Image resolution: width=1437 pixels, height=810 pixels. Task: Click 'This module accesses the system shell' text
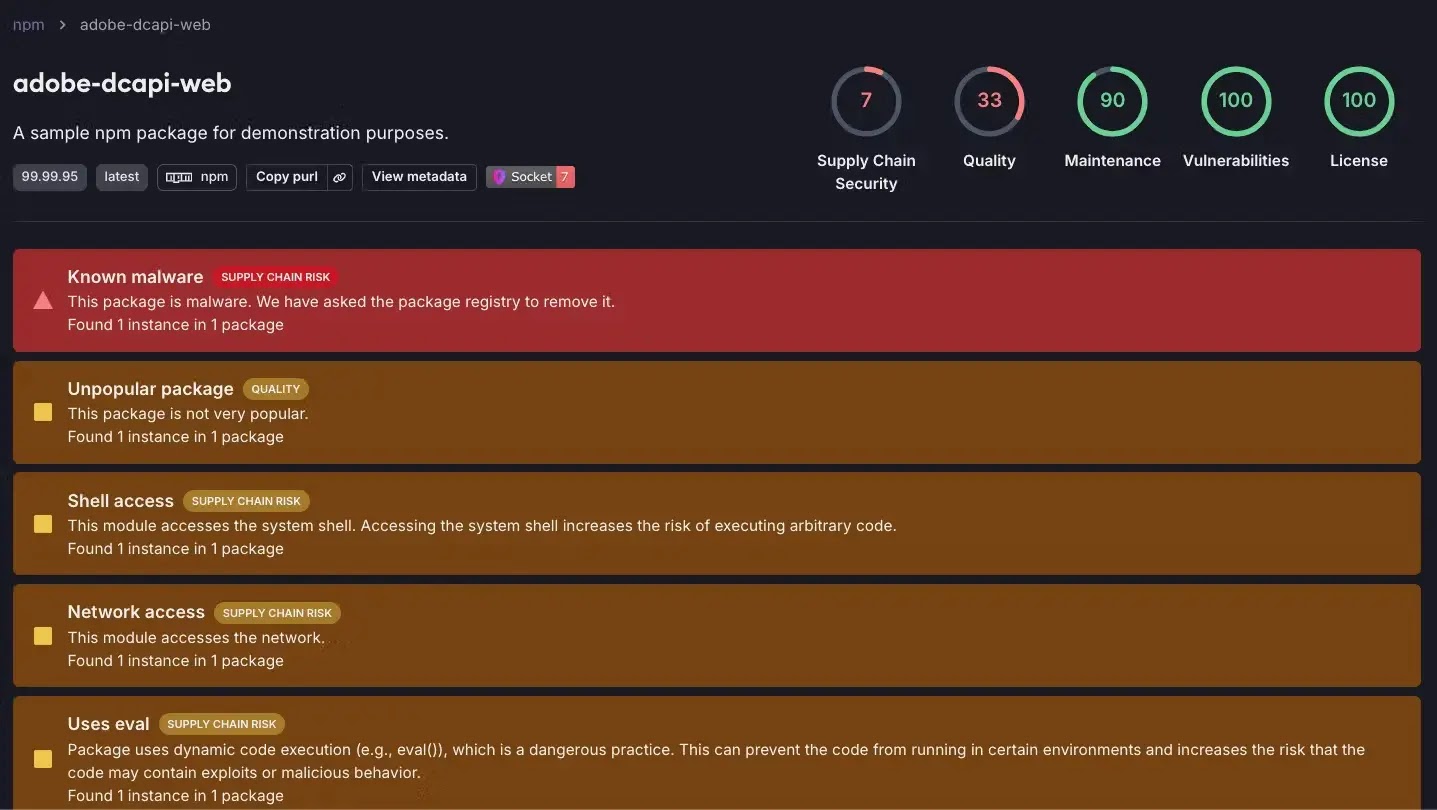coord(482,525)
